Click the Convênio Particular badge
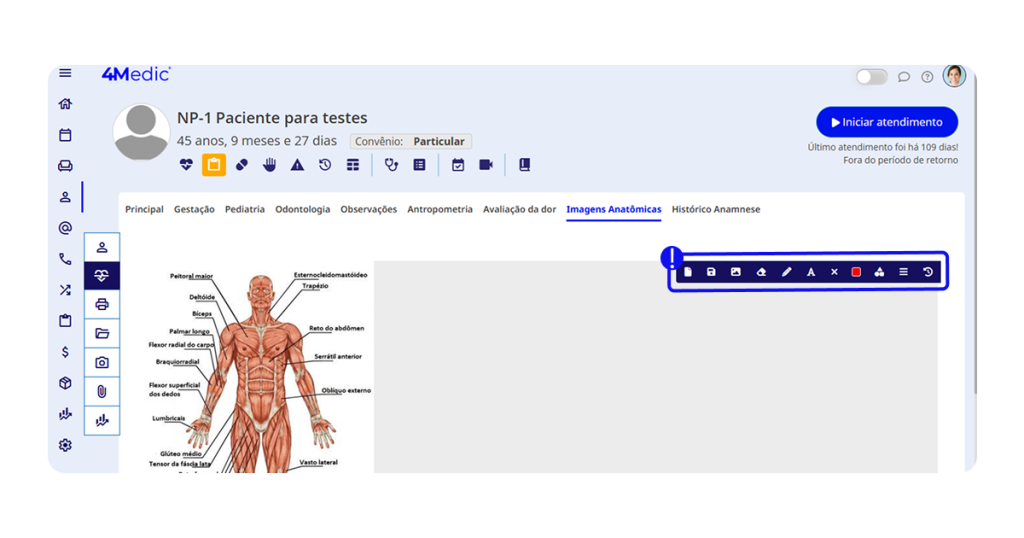 tap(411, 142)
